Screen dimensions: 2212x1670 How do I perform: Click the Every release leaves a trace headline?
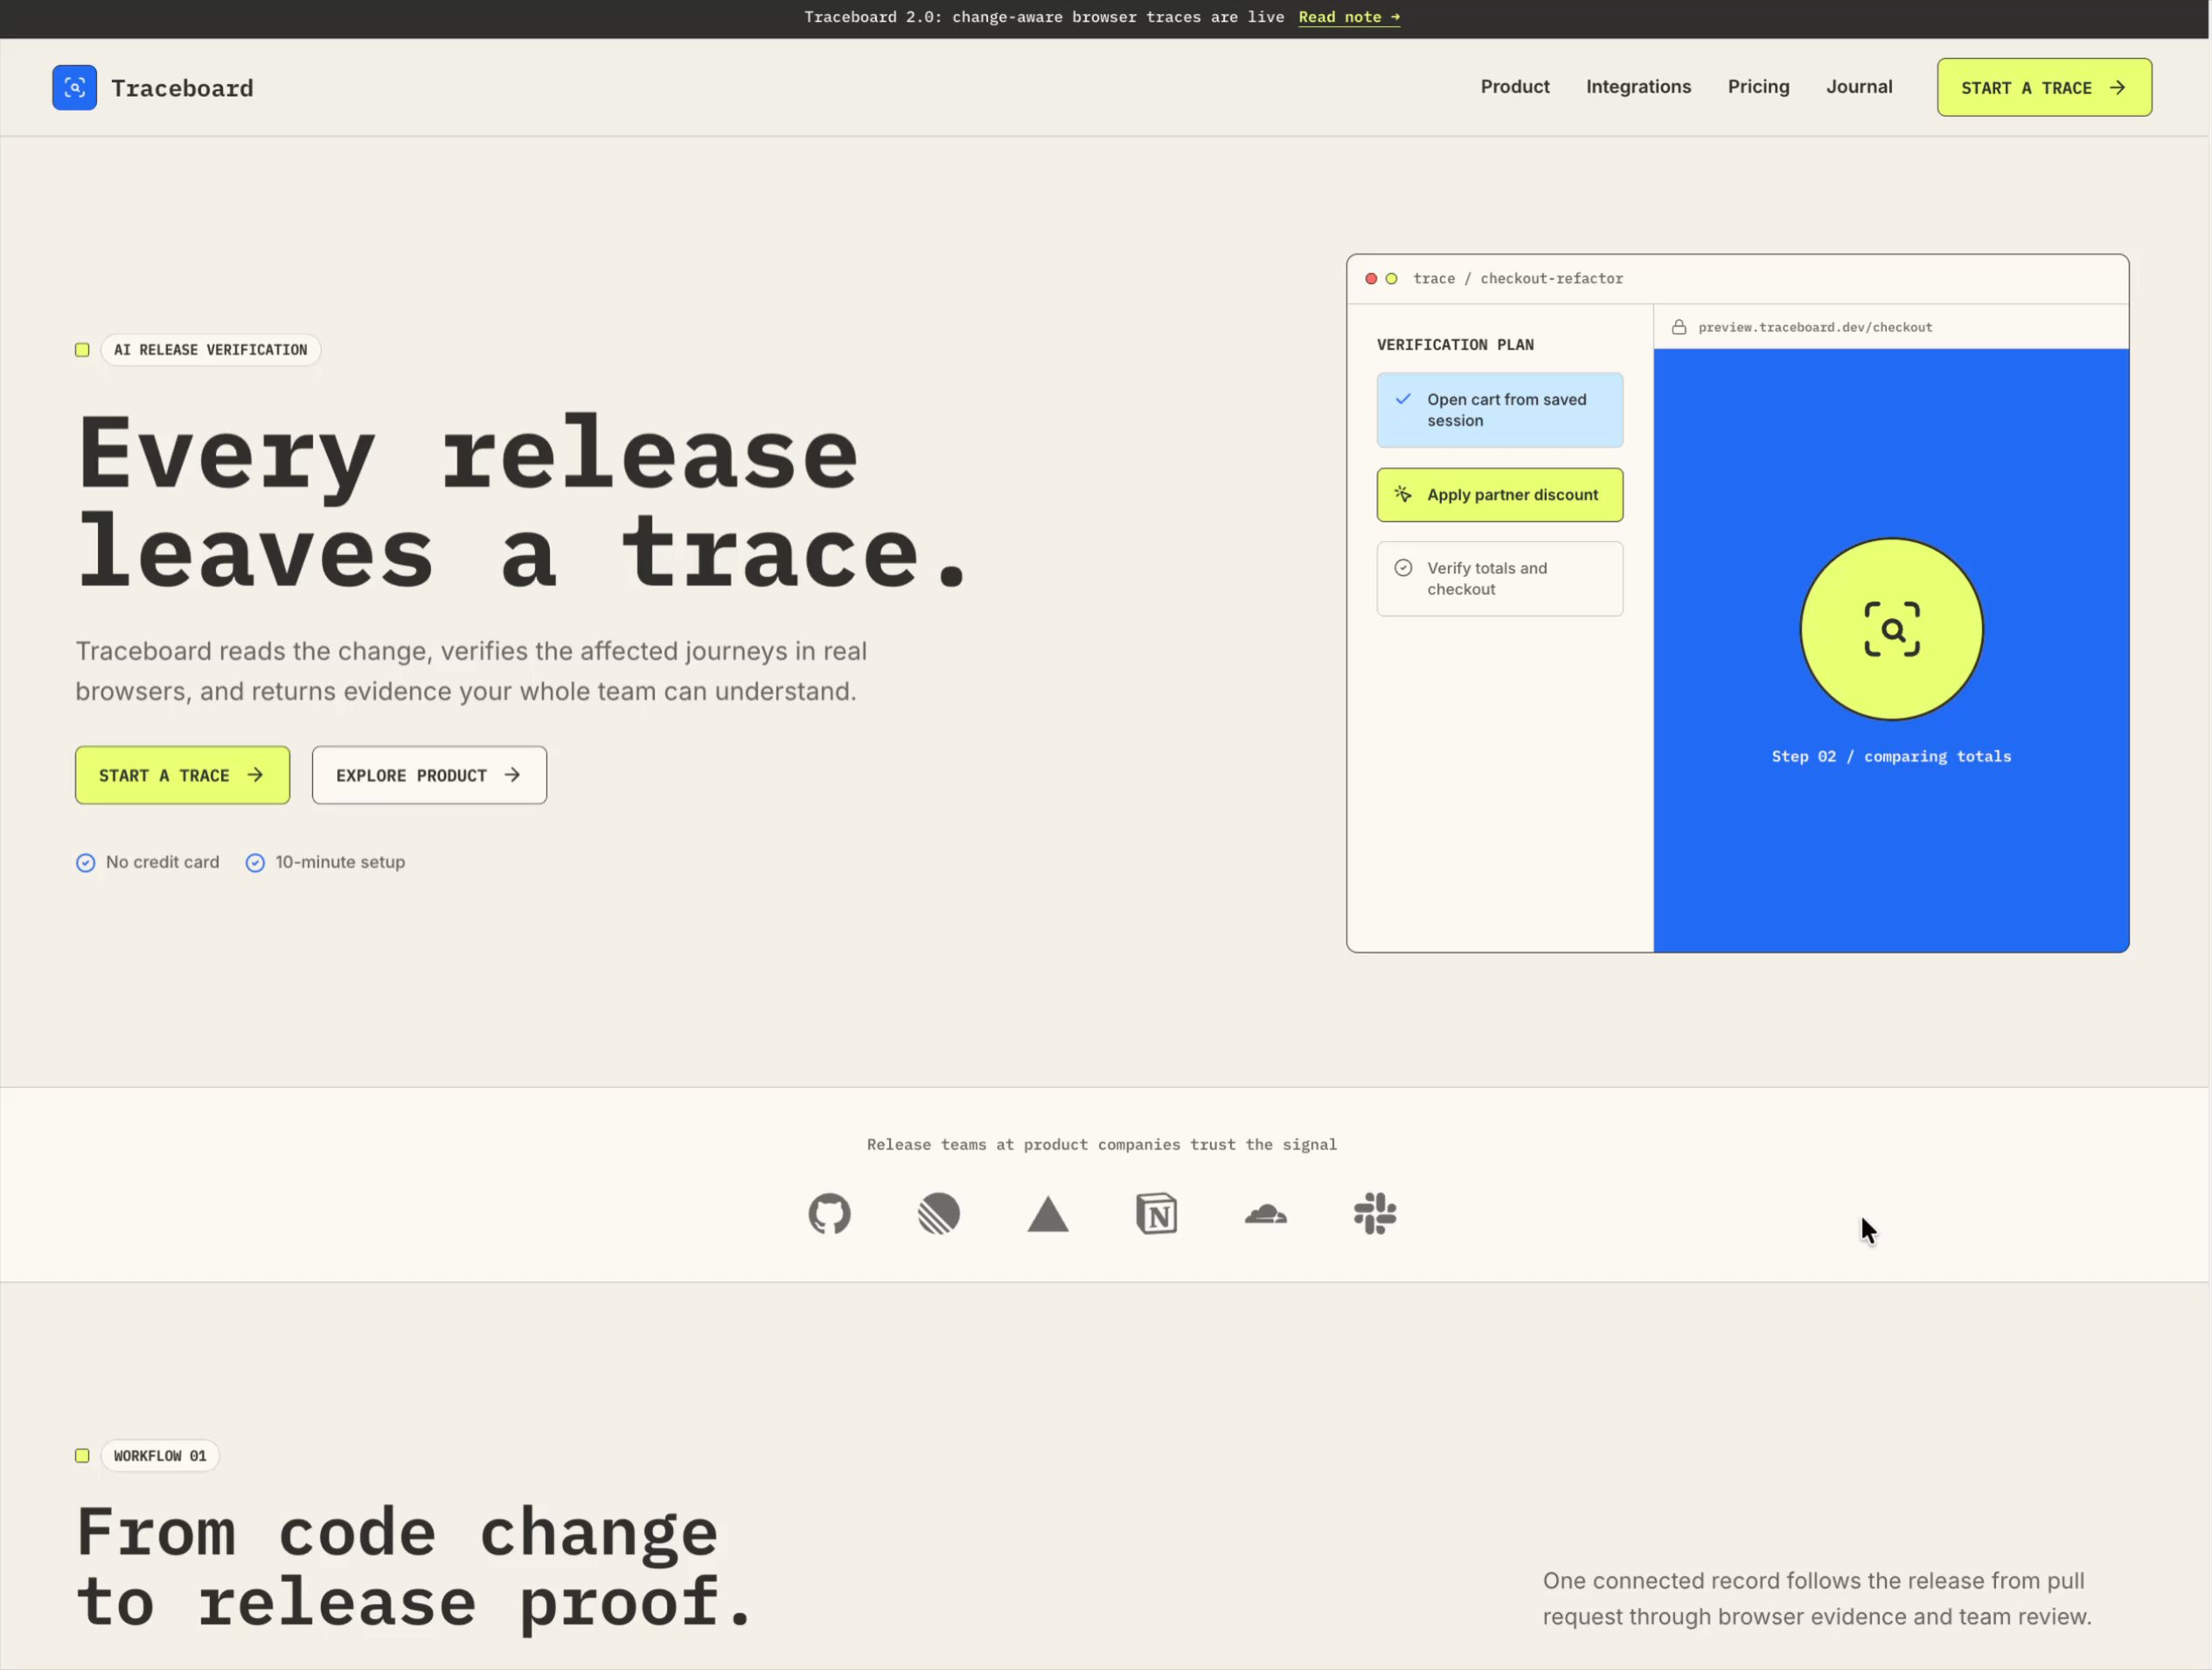[x=522, y=503]
